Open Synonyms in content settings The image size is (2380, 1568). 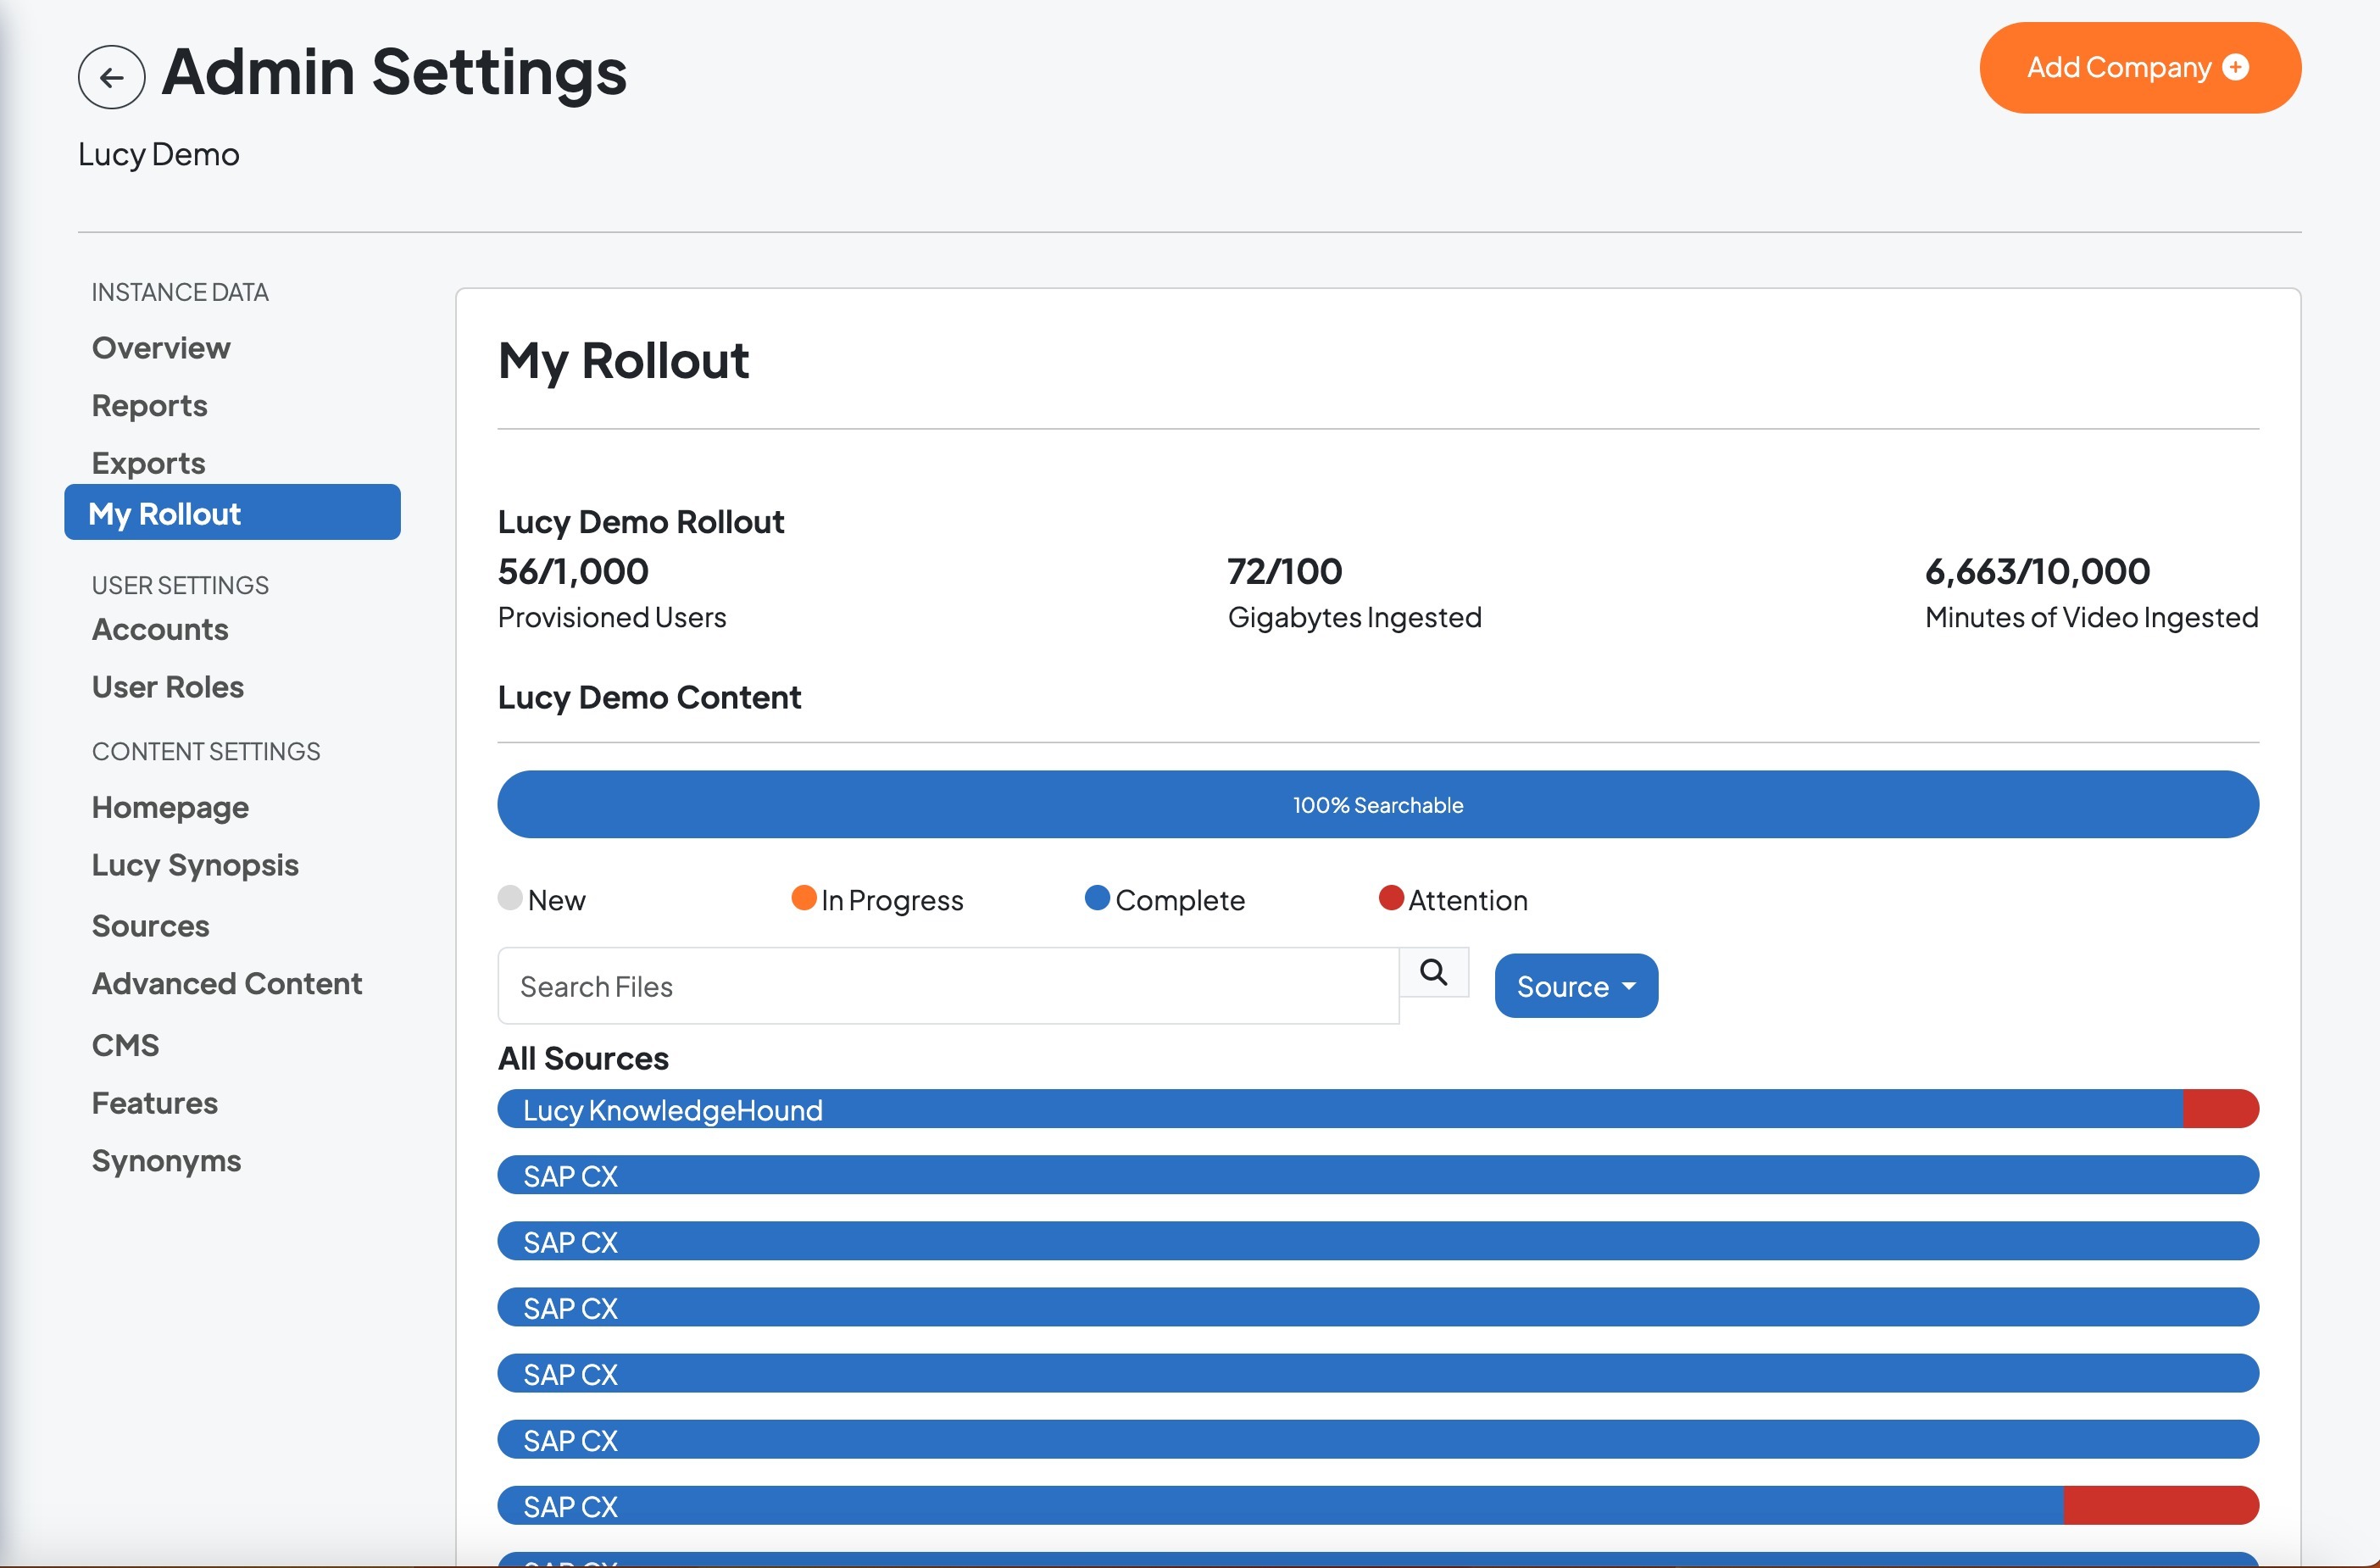(x=166, y=1161)
